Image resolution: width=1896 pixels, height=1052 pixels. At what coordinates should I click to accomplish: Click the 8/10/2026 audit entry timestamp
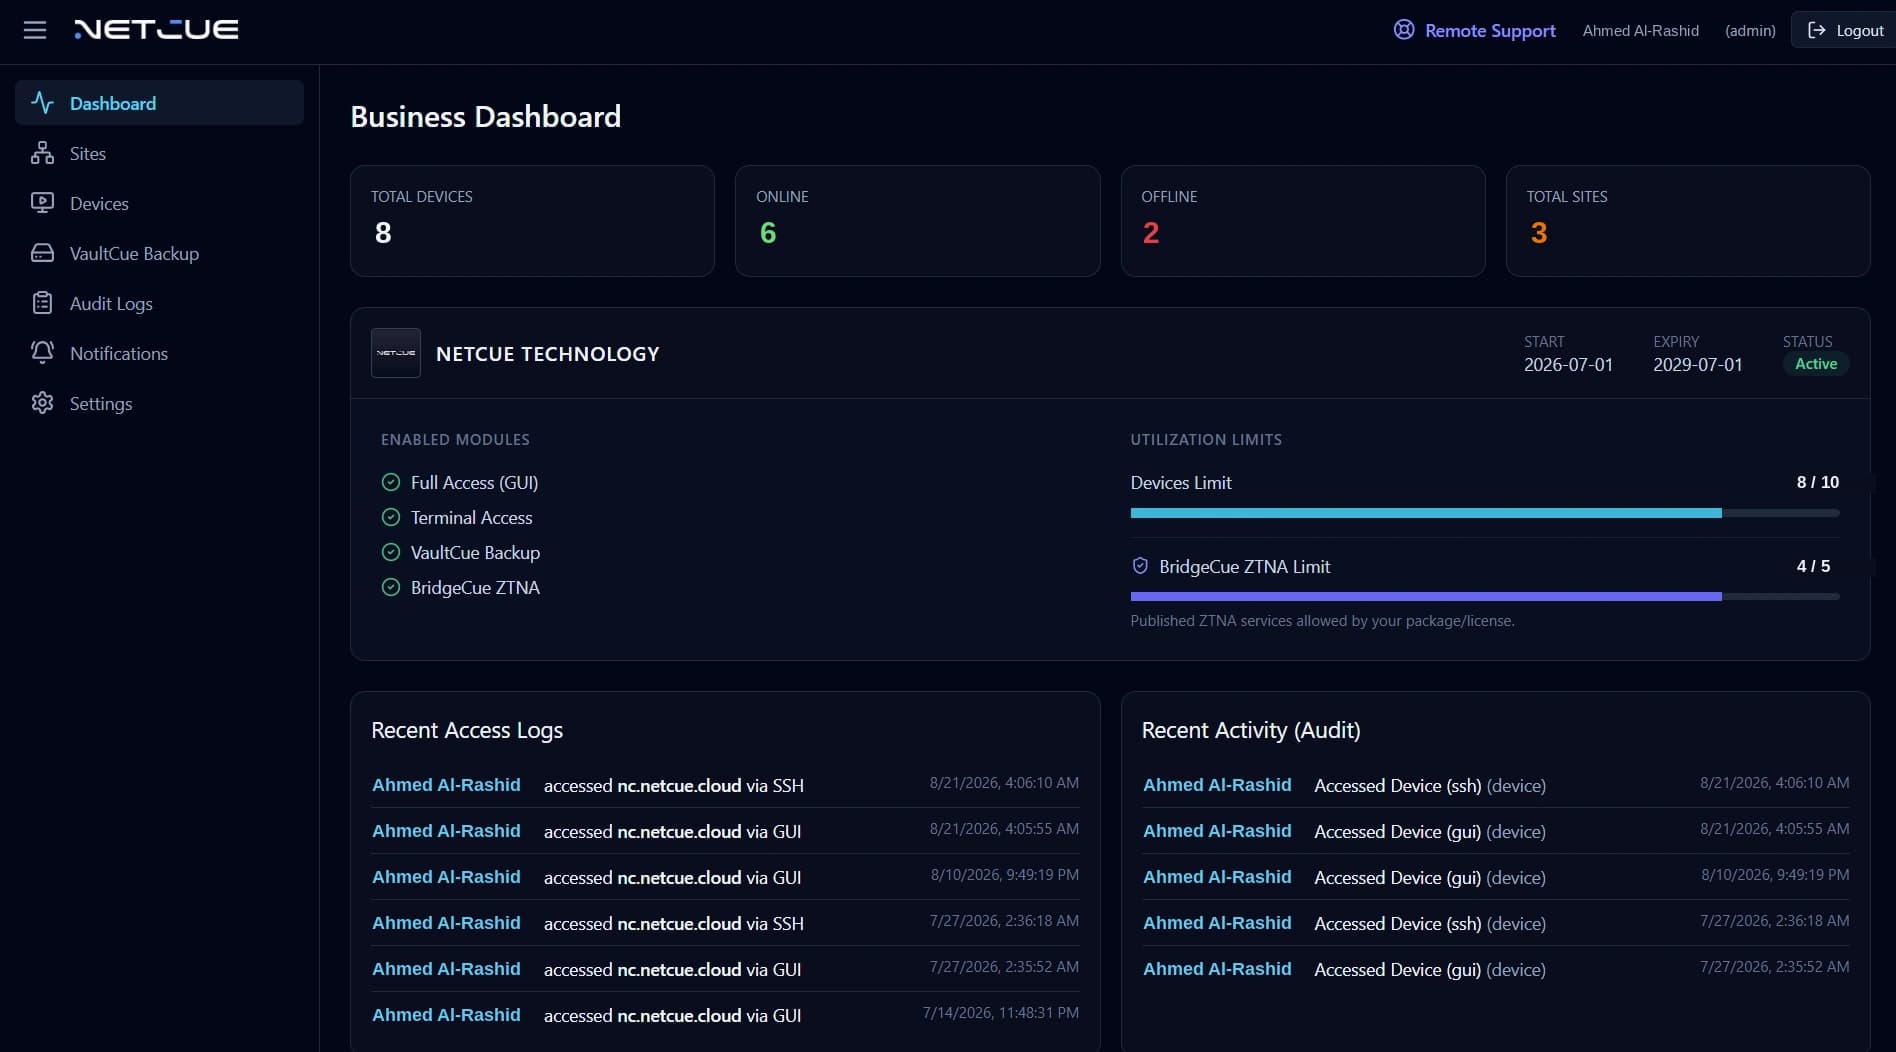[x=1775, y=875]
